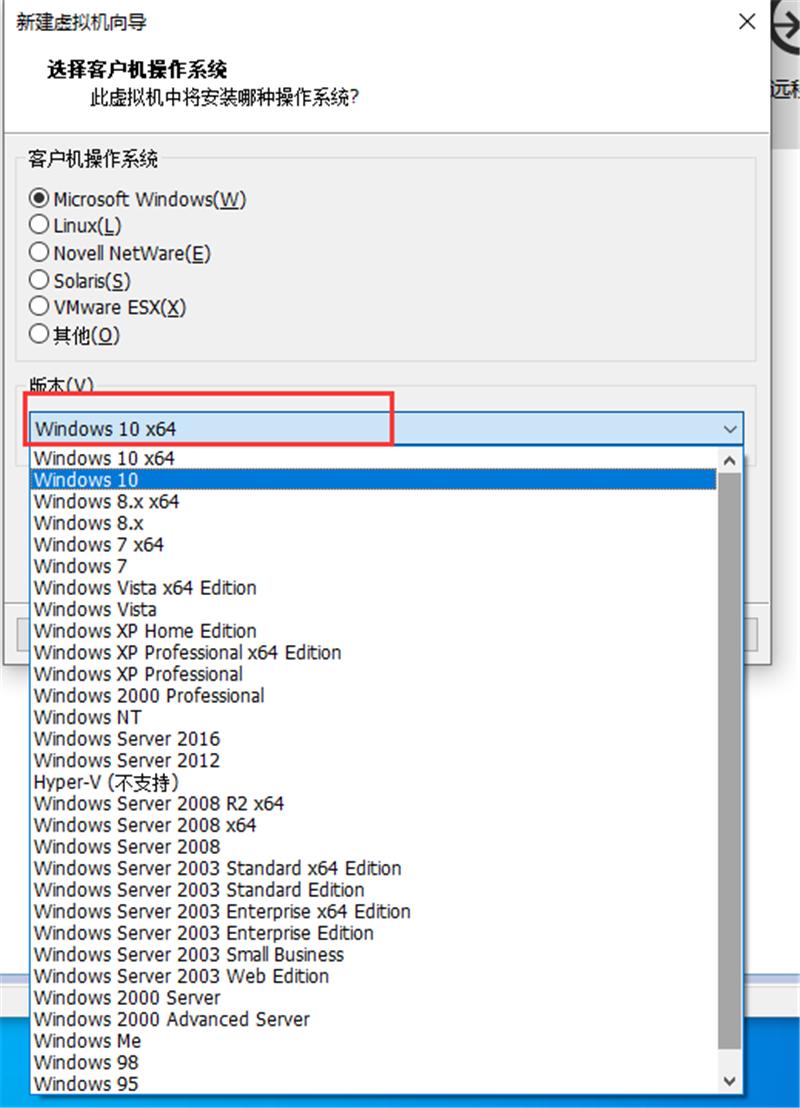The width and height of the screenshot is (800, 1108).
Task: Choose Windows Vista x64 Edition
Action: pos(374,588)
